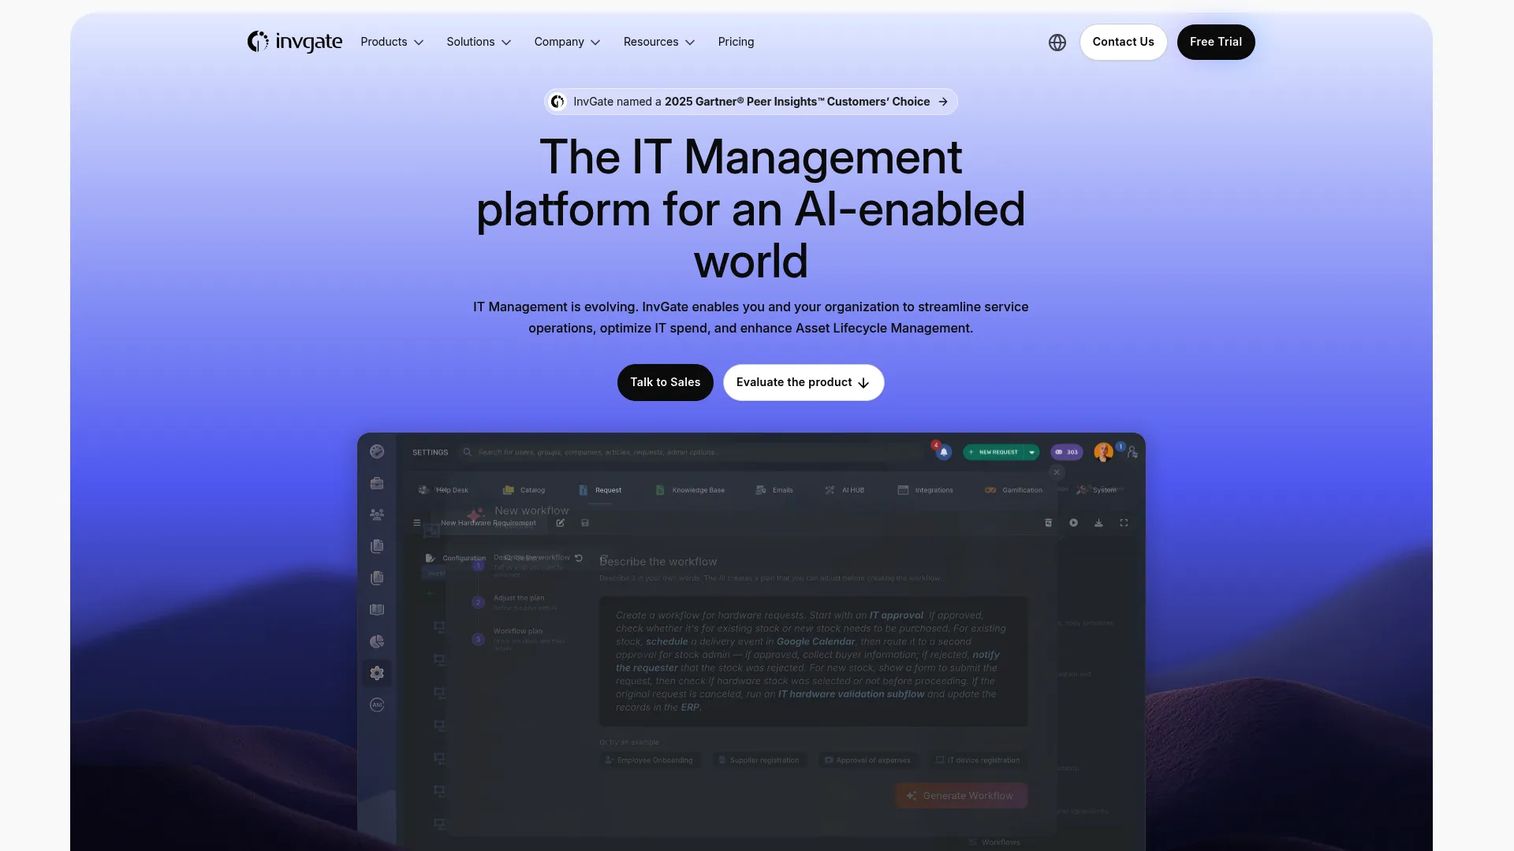Click the Generate Workflow button
The image size is (1514, 851).
tap(961, 796)
